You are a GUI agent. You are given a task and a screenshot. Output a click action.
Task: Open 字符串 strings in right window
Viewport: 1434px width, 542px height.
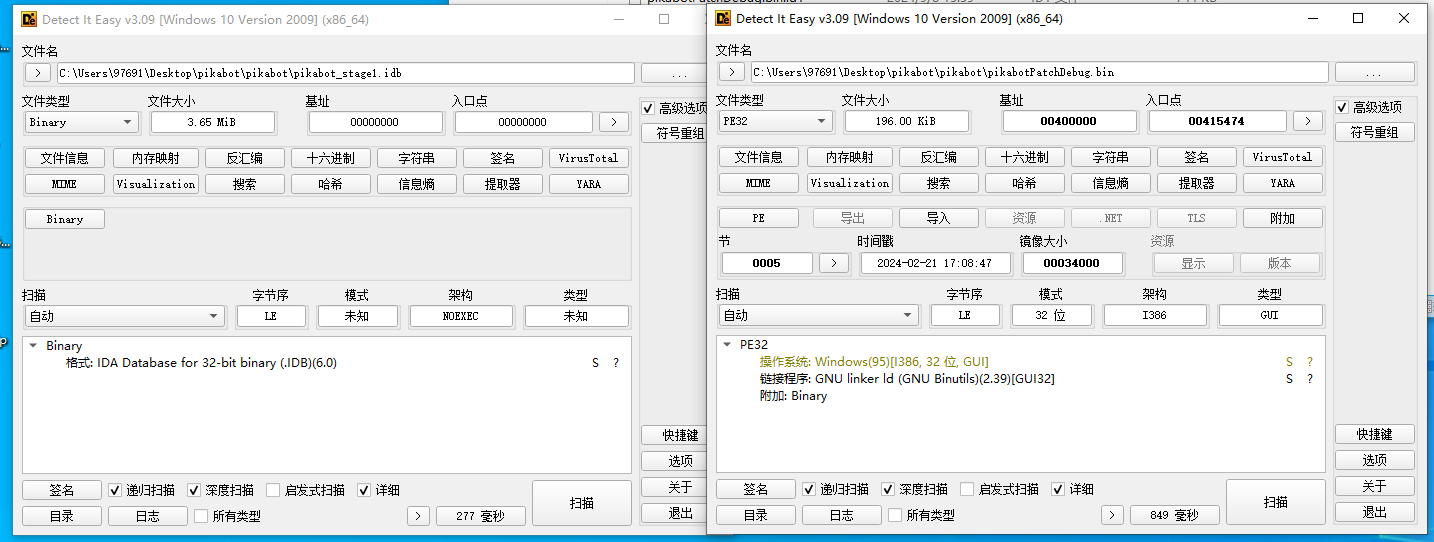[x=1110, y=157]
